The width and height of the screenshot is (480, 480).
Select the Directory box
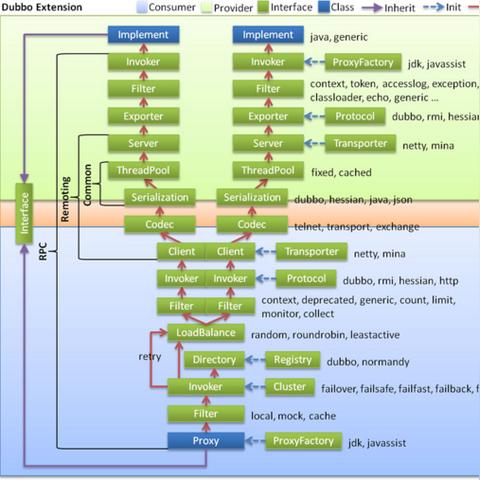[214, 360]
